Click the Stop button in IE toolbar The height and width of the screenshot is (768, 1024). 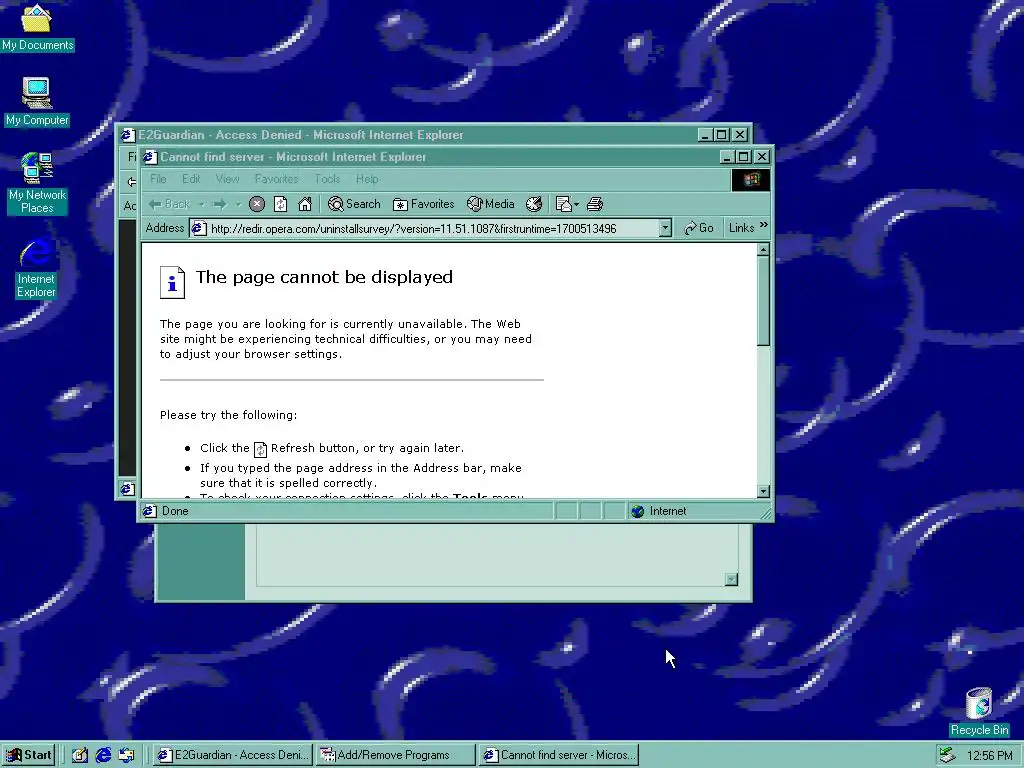pyautogui.click(x=257, y=204)
